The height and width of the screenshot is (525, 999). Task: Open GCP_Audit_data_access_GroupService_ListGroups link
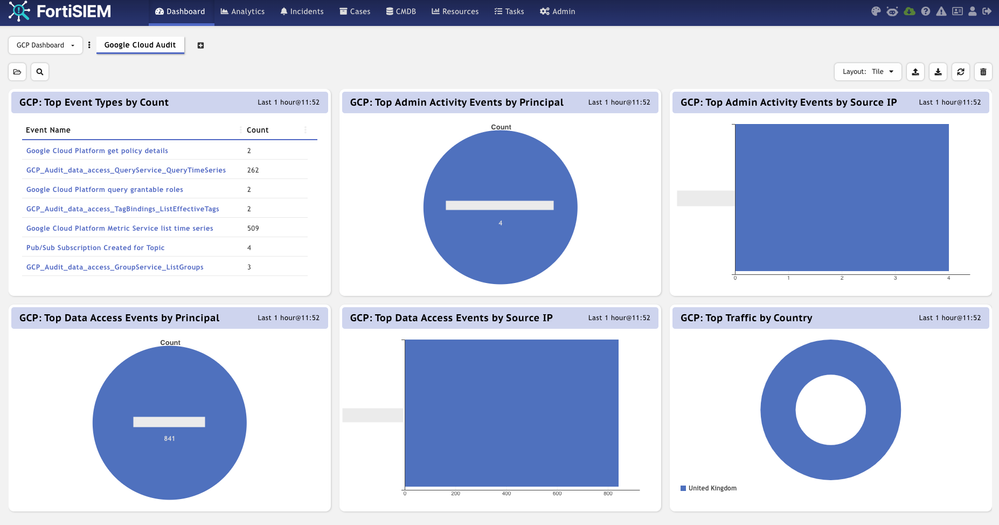(x=115, y=267)
